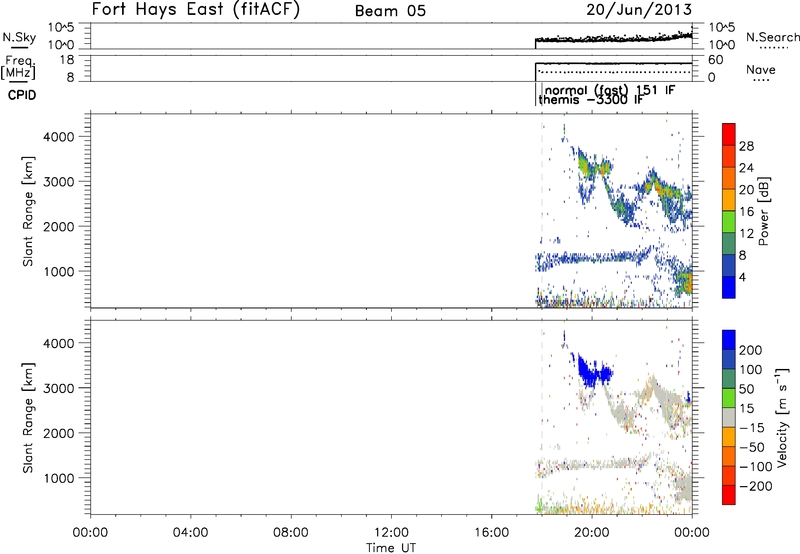This screenshot has height=554, width=800.
Task: Click "Slant Range [km]" label of power panel
Action: coord(28,211)
